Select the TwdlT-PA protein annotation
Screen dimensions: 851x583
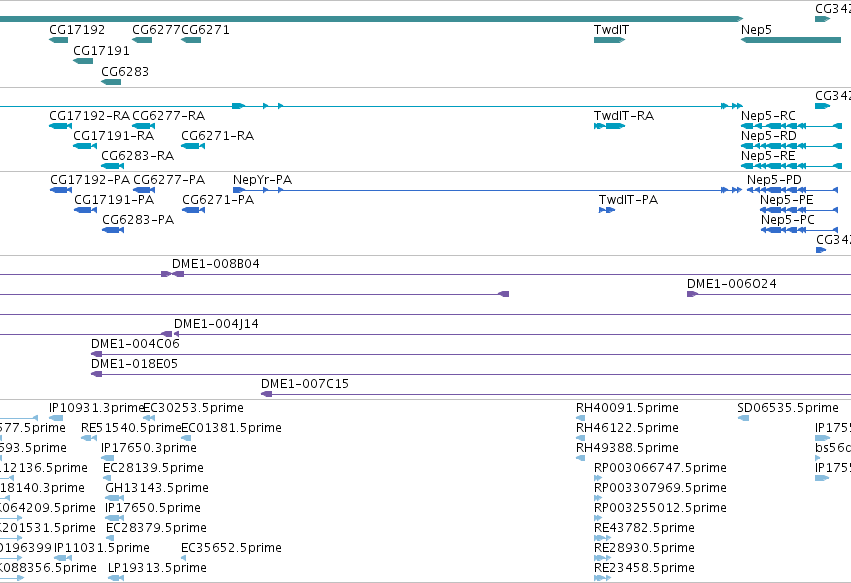click(x=607, y=210)
